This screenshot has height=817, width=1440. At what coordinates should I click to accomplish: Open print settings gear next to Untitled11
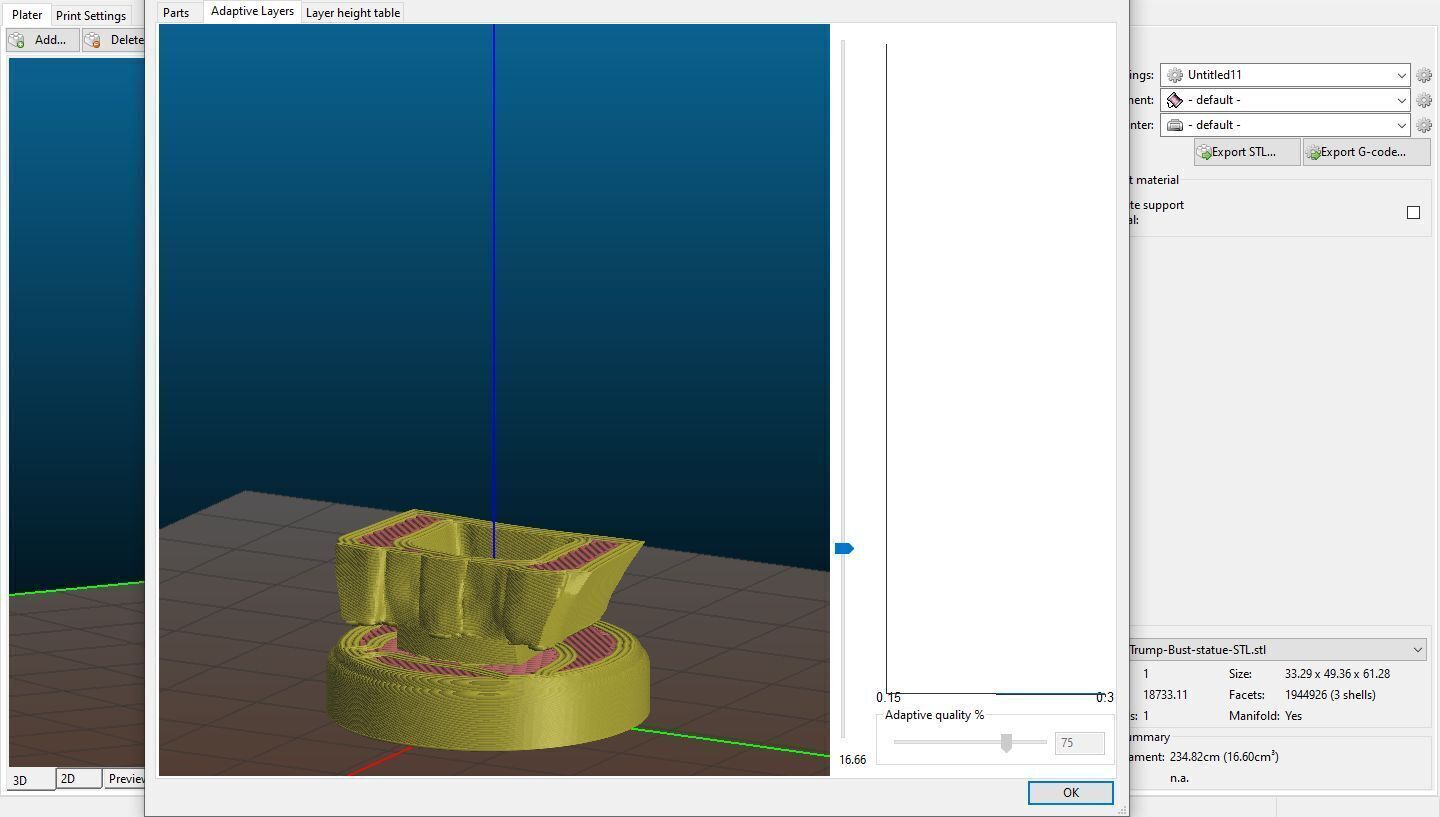coord(1424,75)
